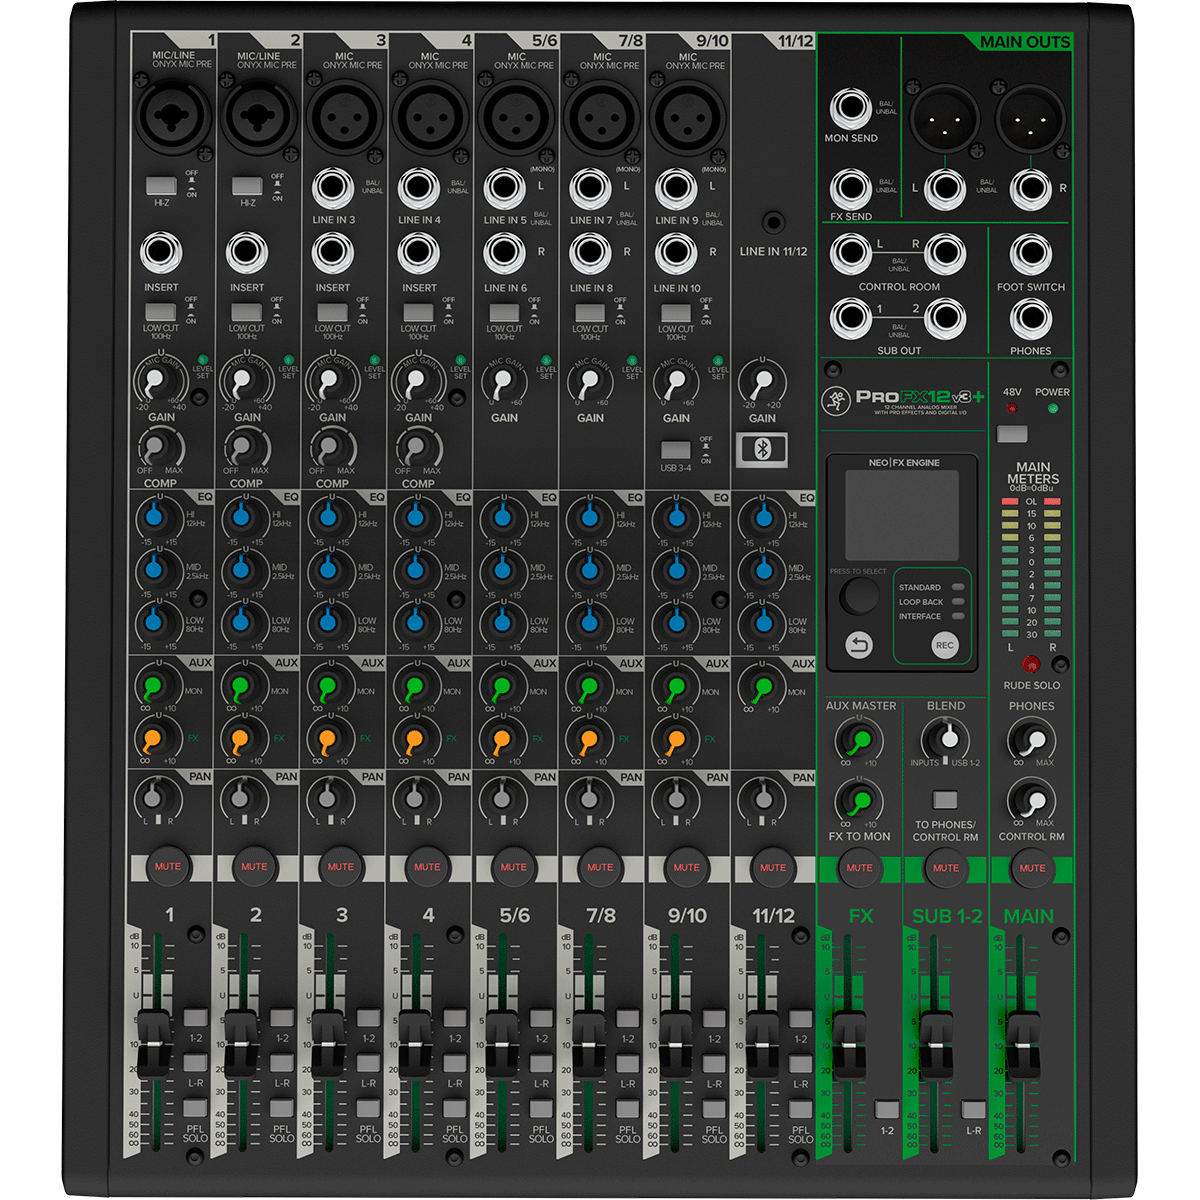Click the LINE IN 11/12 stereo mini jack

click(772, 223)
